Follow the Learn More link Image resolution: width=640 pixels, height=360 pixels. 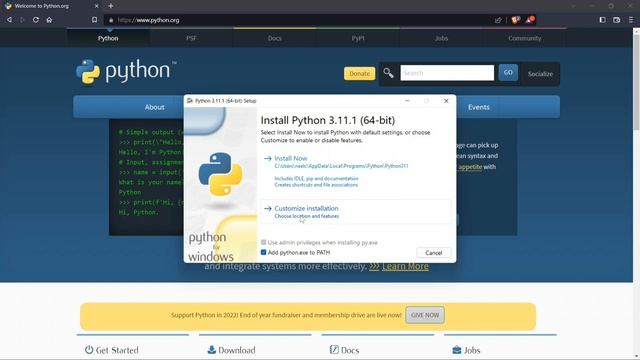pos(405,266)
